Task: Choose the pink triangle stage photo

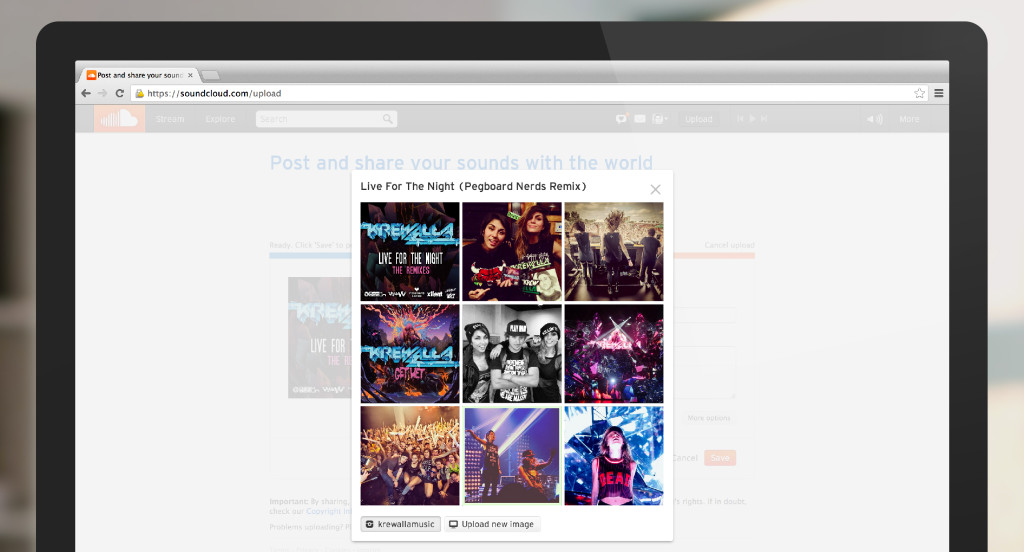Action: 614,353
